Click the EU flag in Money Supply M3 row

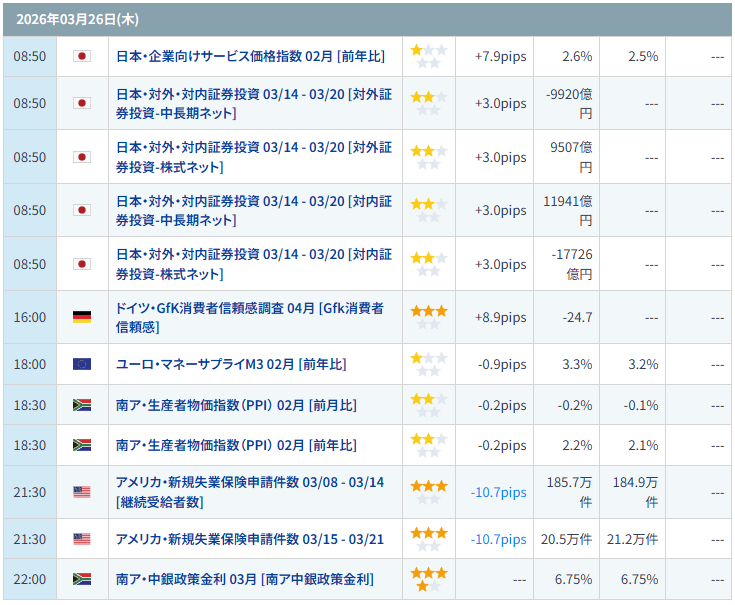pyautogui.click(x=82, y=364)
